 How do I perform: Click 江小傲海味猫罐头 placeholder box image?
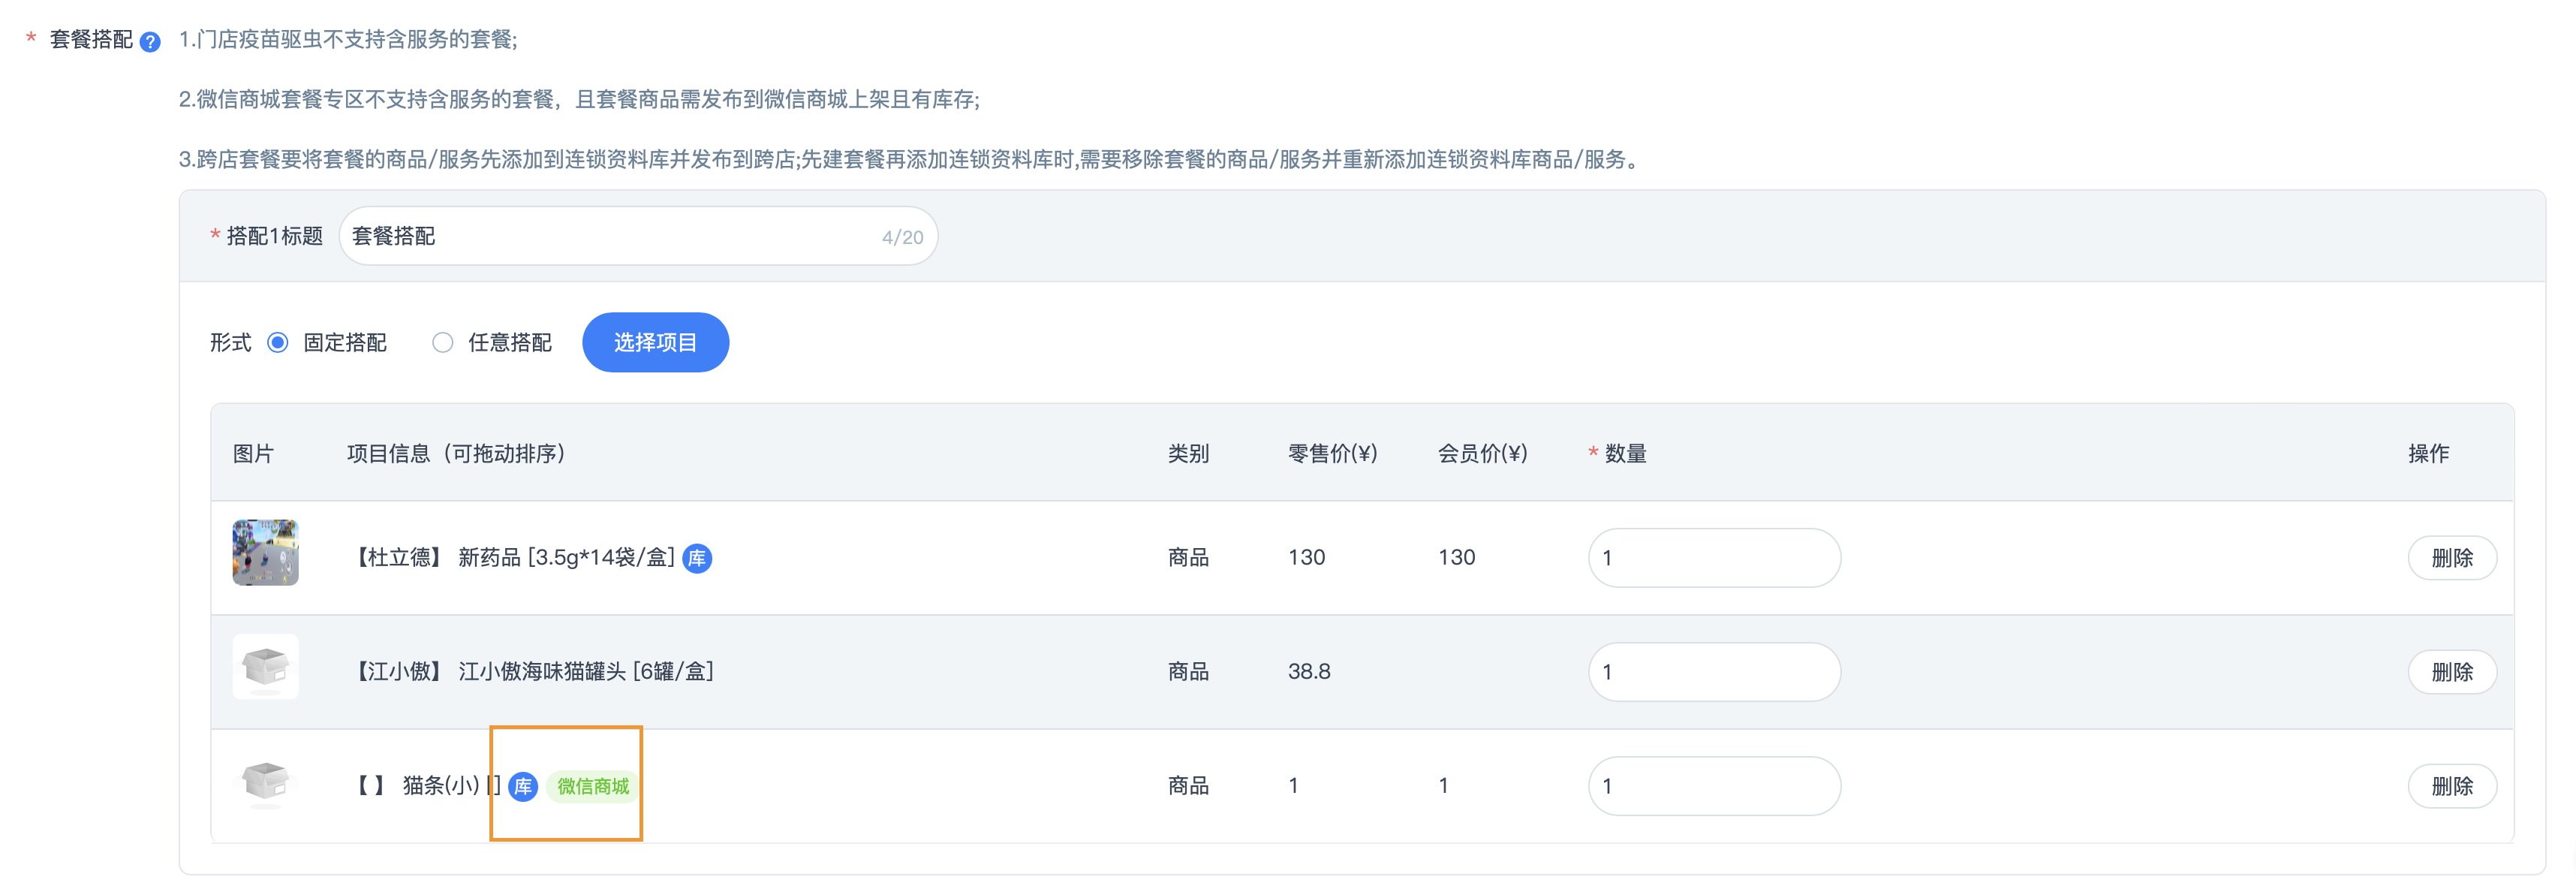[x=265, y=666]
